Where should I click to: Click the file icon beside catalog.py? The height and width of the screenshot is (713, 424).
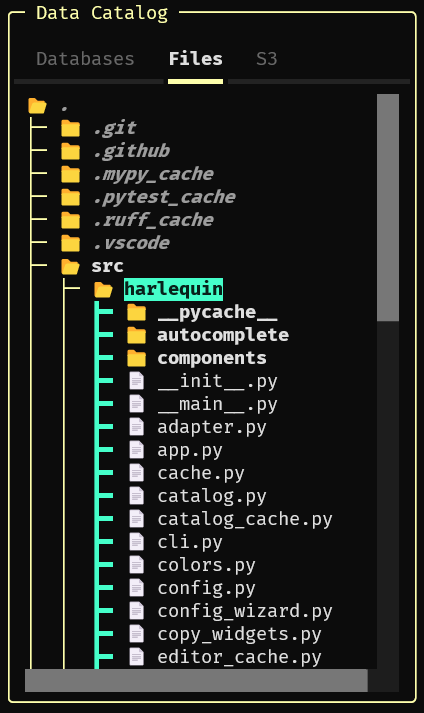[136, 496]
